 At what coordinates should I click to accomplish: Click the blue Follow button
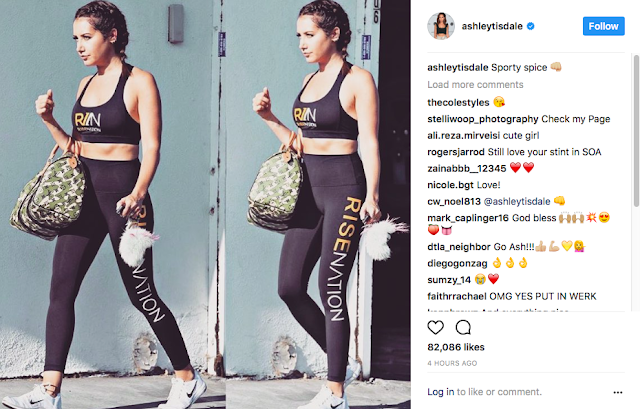(x=603, y=26)
